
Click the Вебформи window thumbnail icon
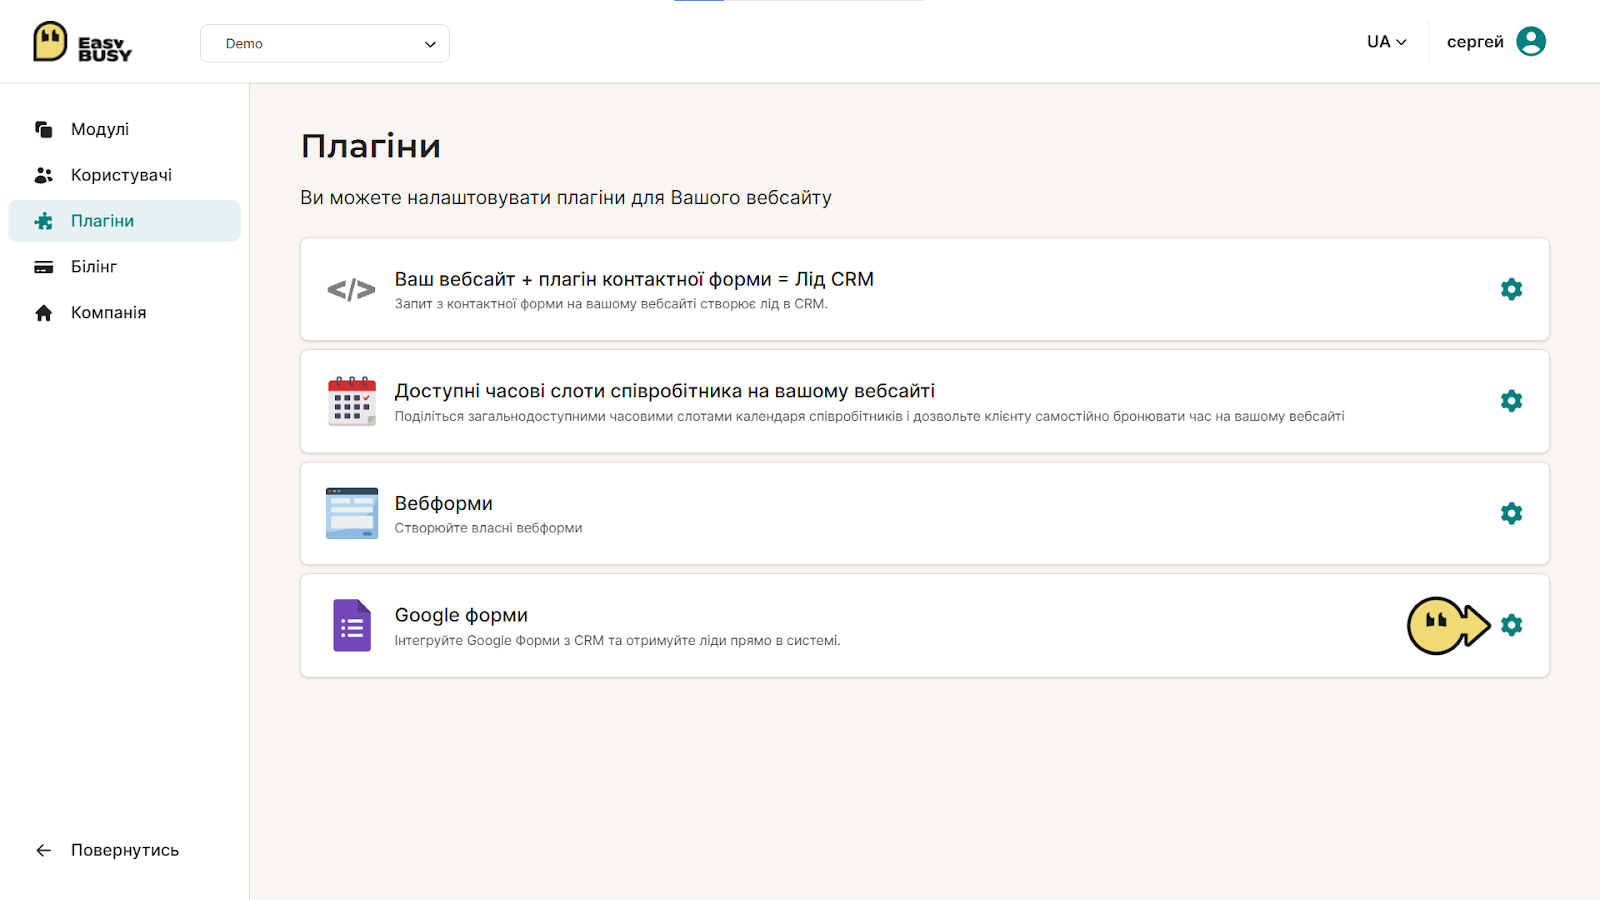[x=352, y=513]
